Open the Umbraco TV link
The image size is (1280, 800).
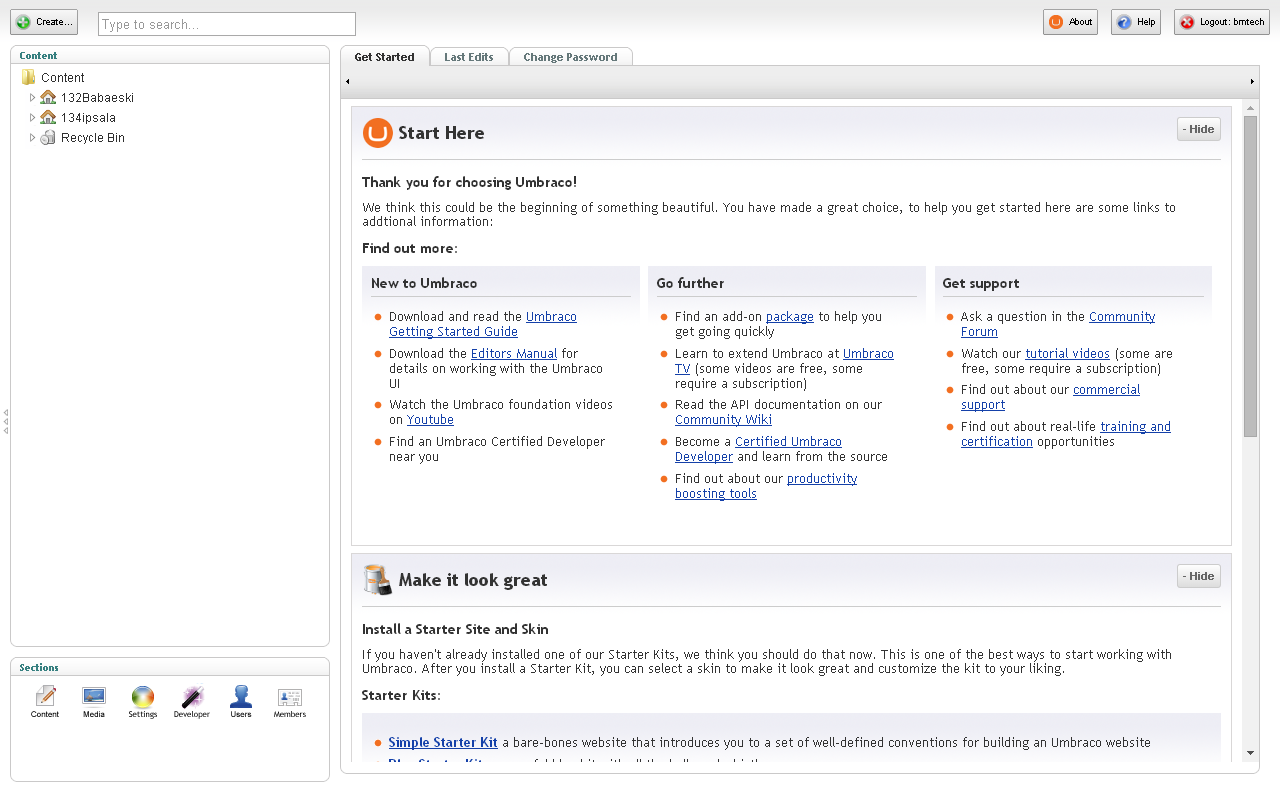[x=784, y=361]
